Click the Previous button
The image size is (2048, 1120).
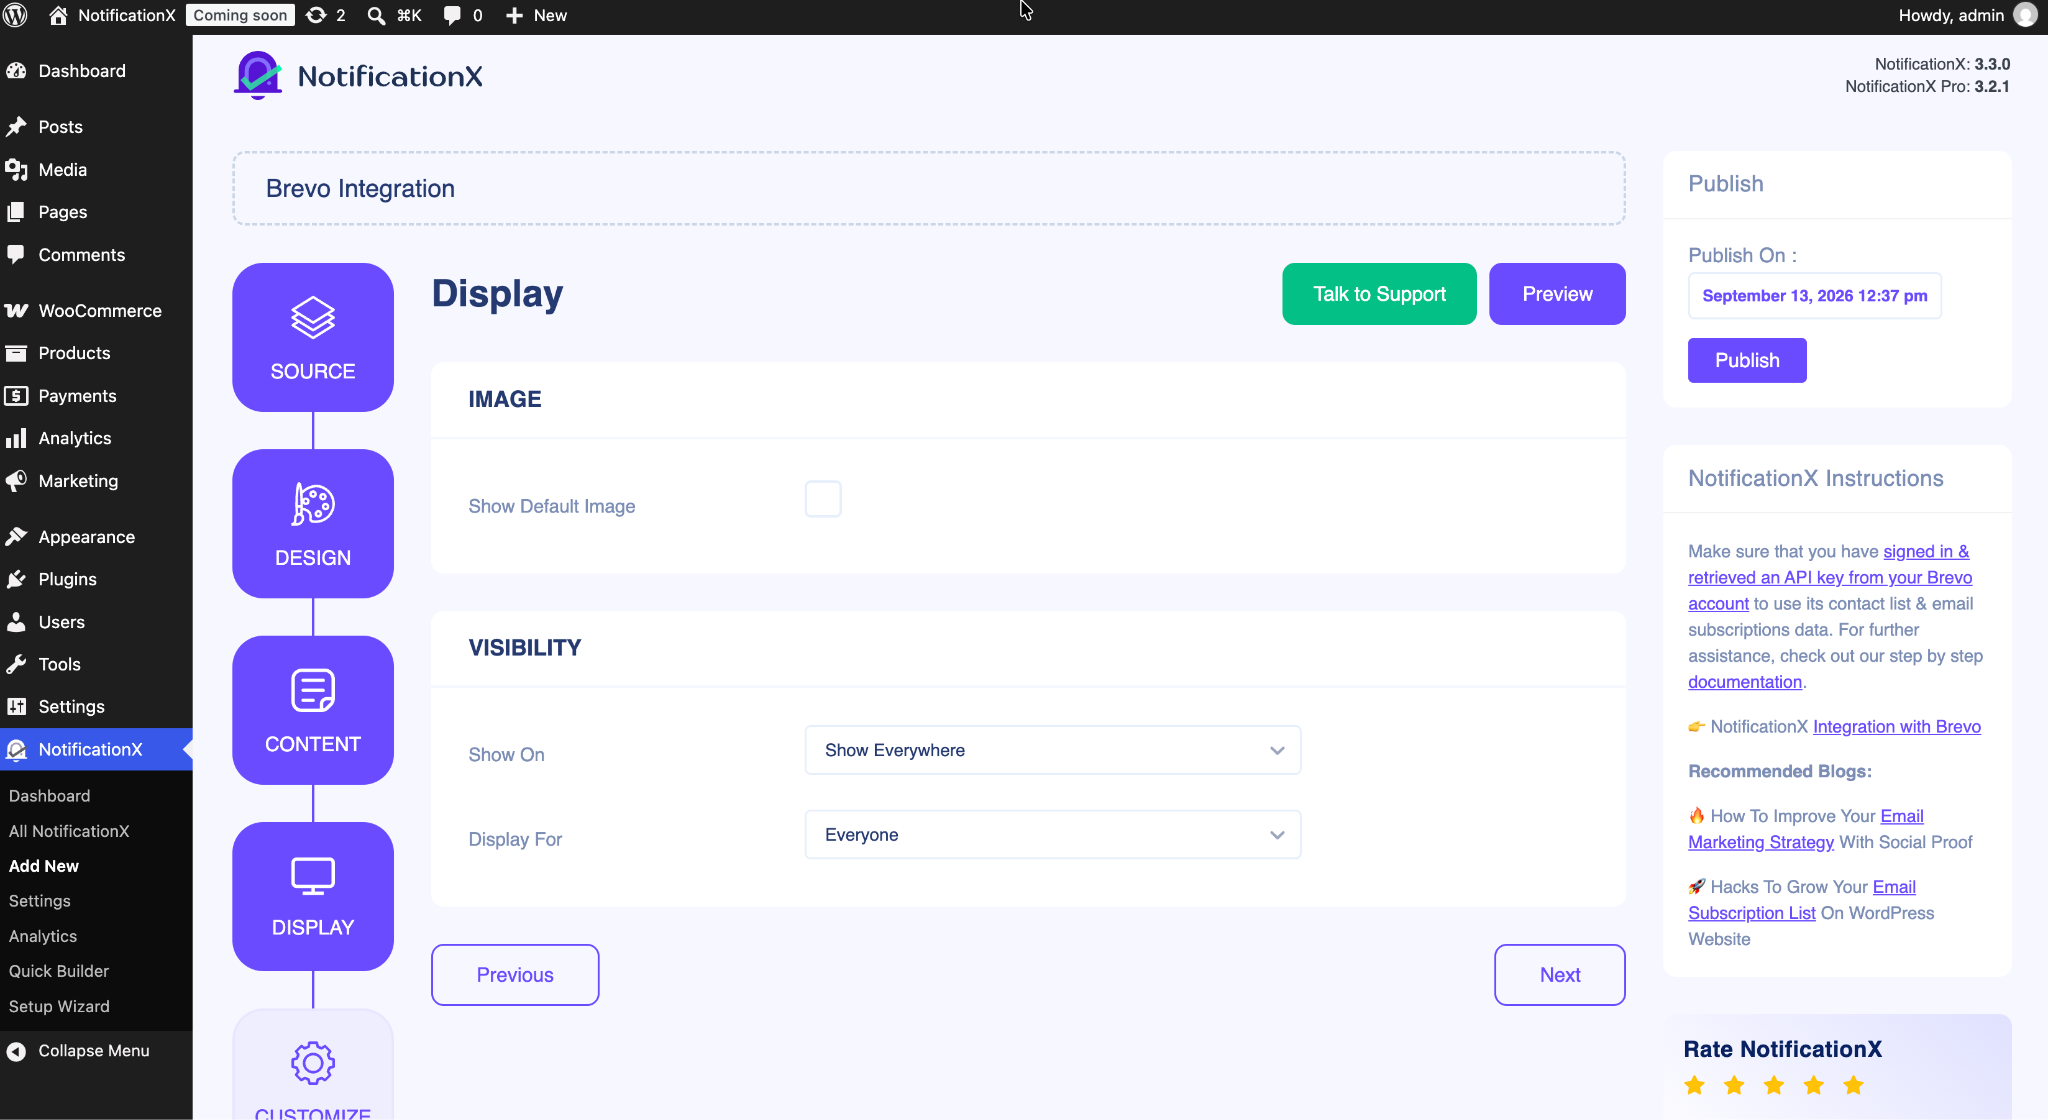click(x=515, y=975)
